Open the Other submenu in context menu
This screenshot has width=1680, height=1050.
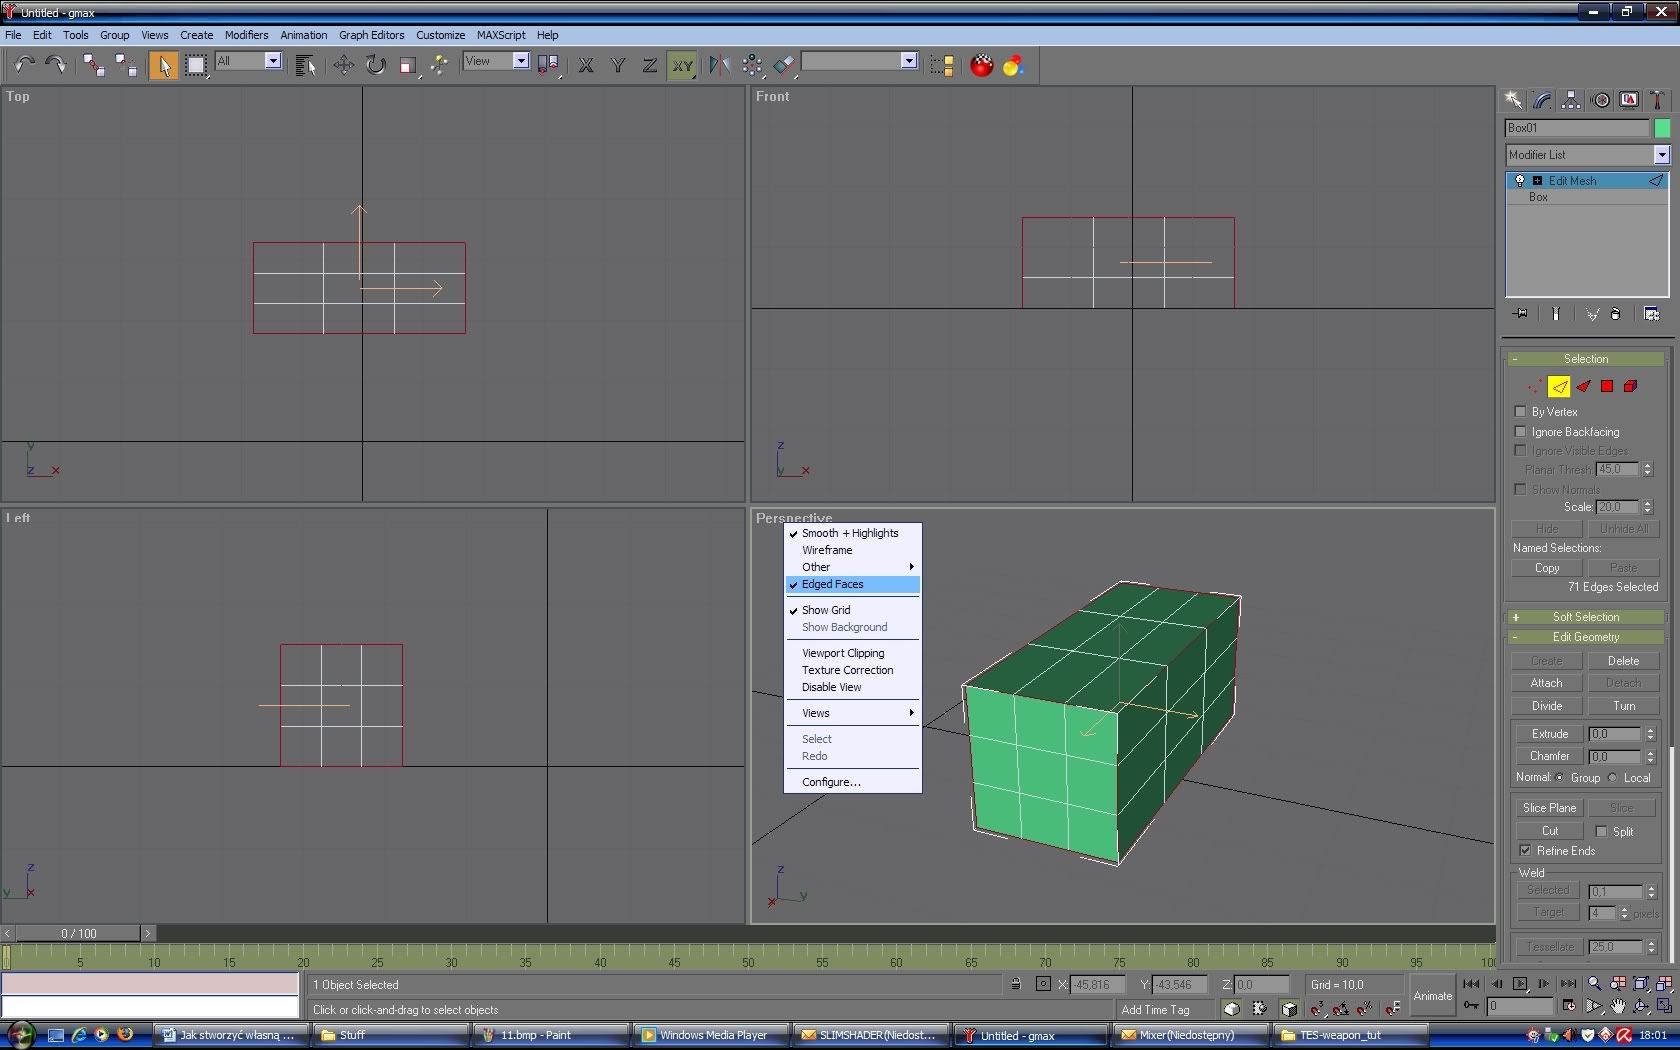point(852,567)
